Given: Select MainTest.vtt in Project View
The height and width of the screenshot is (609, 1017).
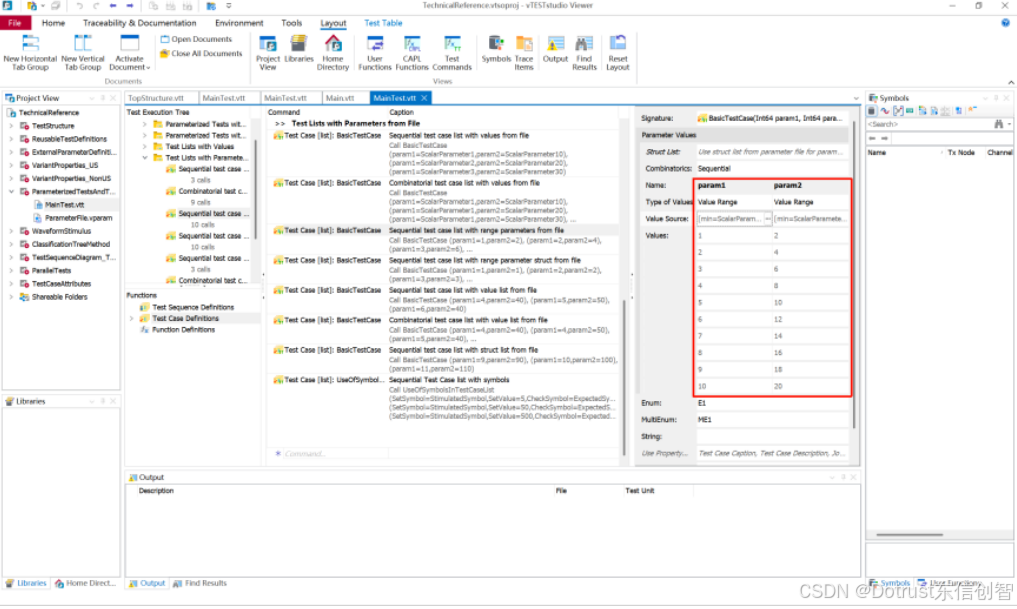Looking at the screenshot, I should click(x=64, y=205).
